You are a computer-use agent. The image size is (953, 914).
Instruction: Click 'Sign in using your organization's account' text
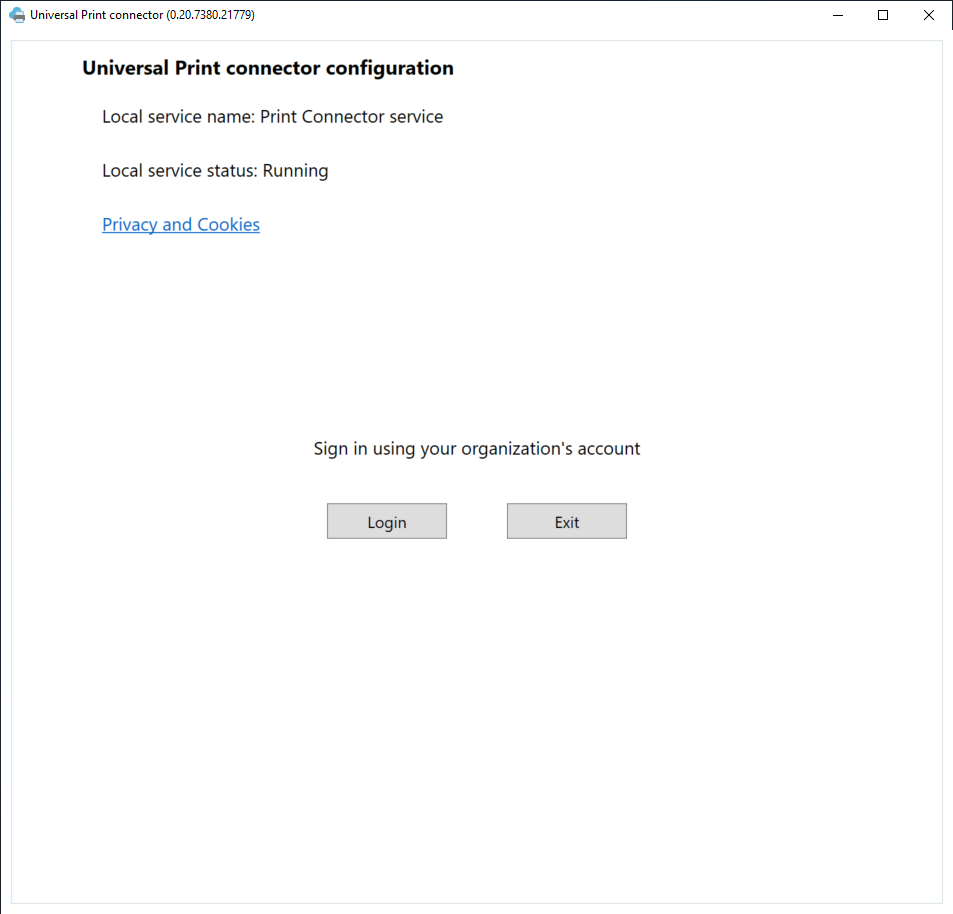(x=476, y=448)
